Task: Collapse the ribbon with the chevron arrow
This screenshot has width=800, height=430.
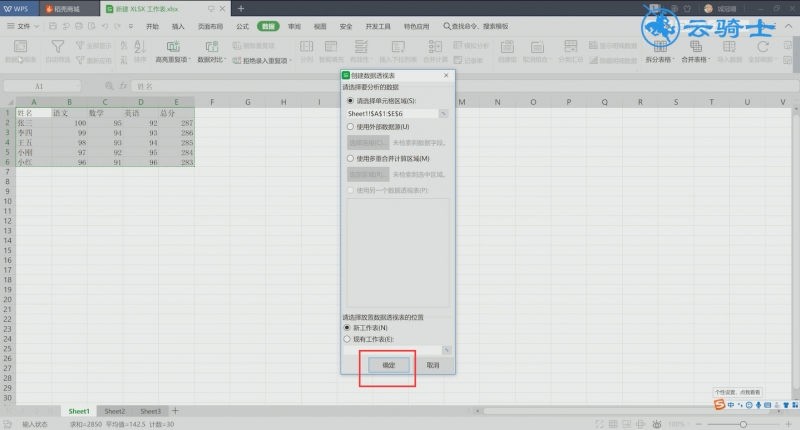Action: point(788,26)
